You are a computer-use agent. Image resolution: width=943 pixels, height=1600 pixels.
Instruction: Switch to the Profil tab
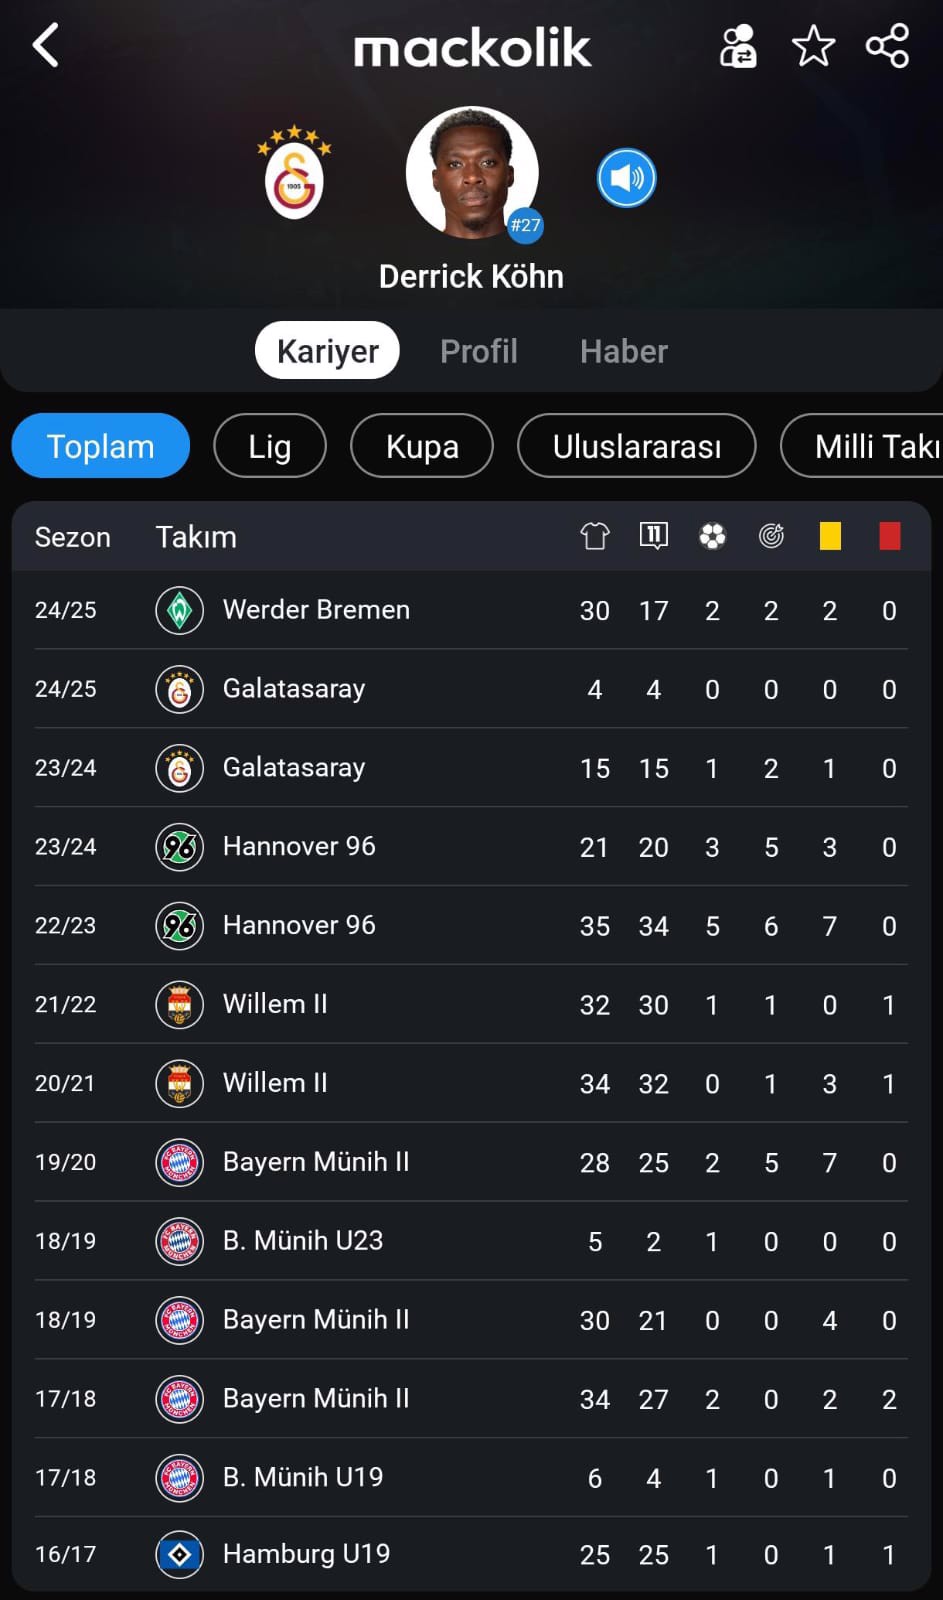479,351
